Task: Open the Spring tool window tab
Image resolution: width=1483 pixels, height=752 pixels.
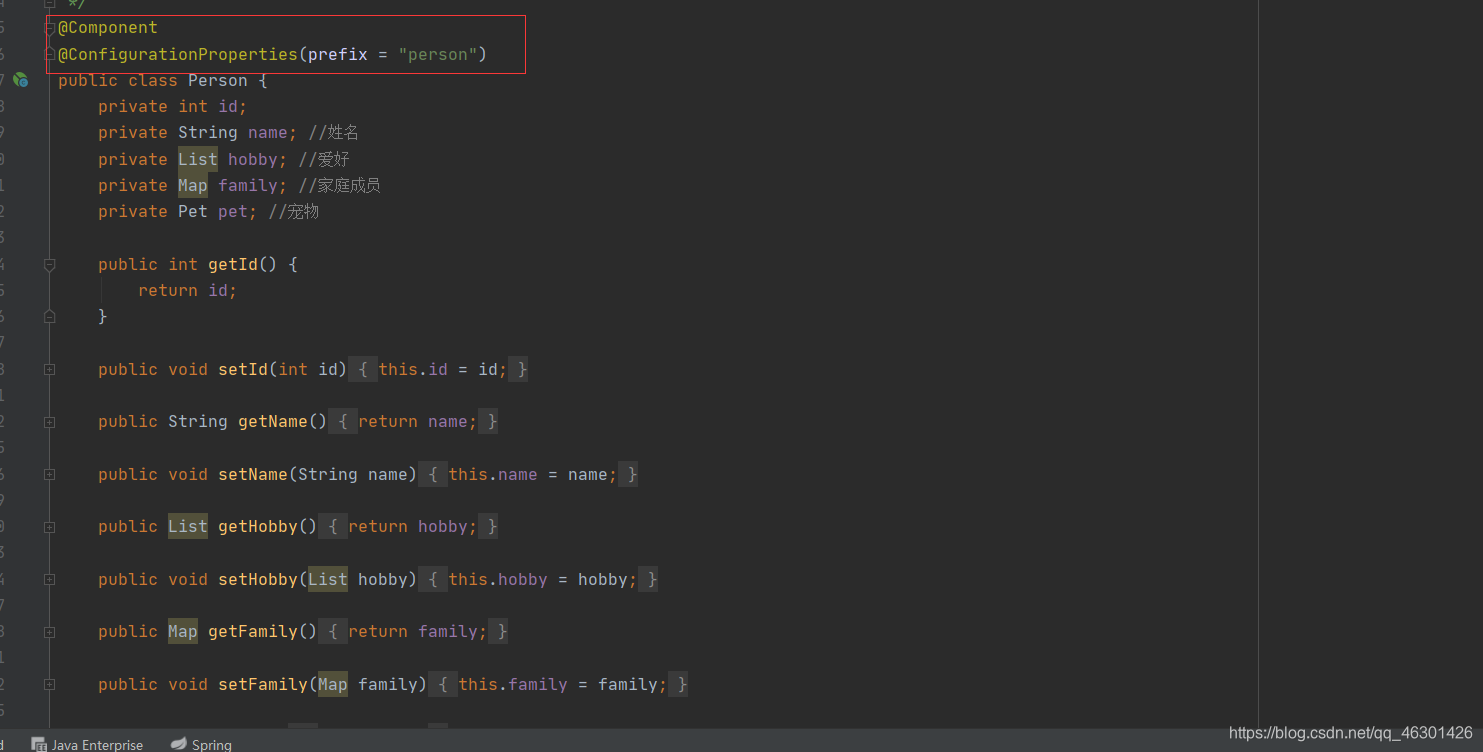Action: tap(201, 744)
